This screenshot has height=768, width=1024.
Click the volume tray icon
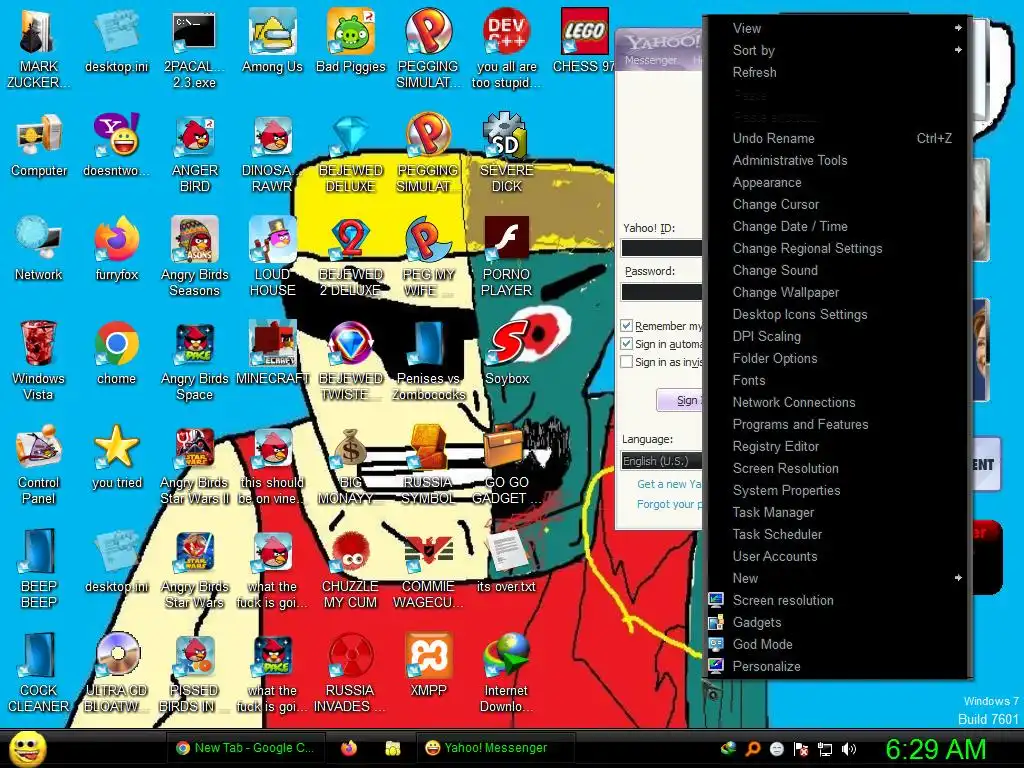coord(848,749)
